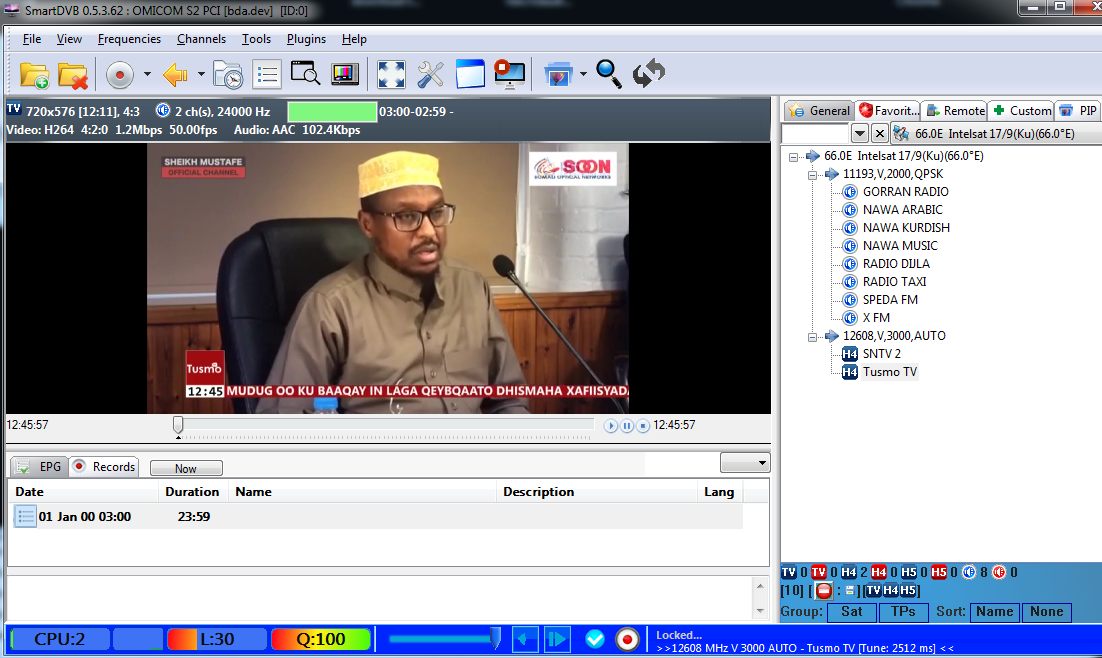This screenshot has width=1102, height=658.
Task: Toggle the Sat group button
Action: (x=852, y=612)
